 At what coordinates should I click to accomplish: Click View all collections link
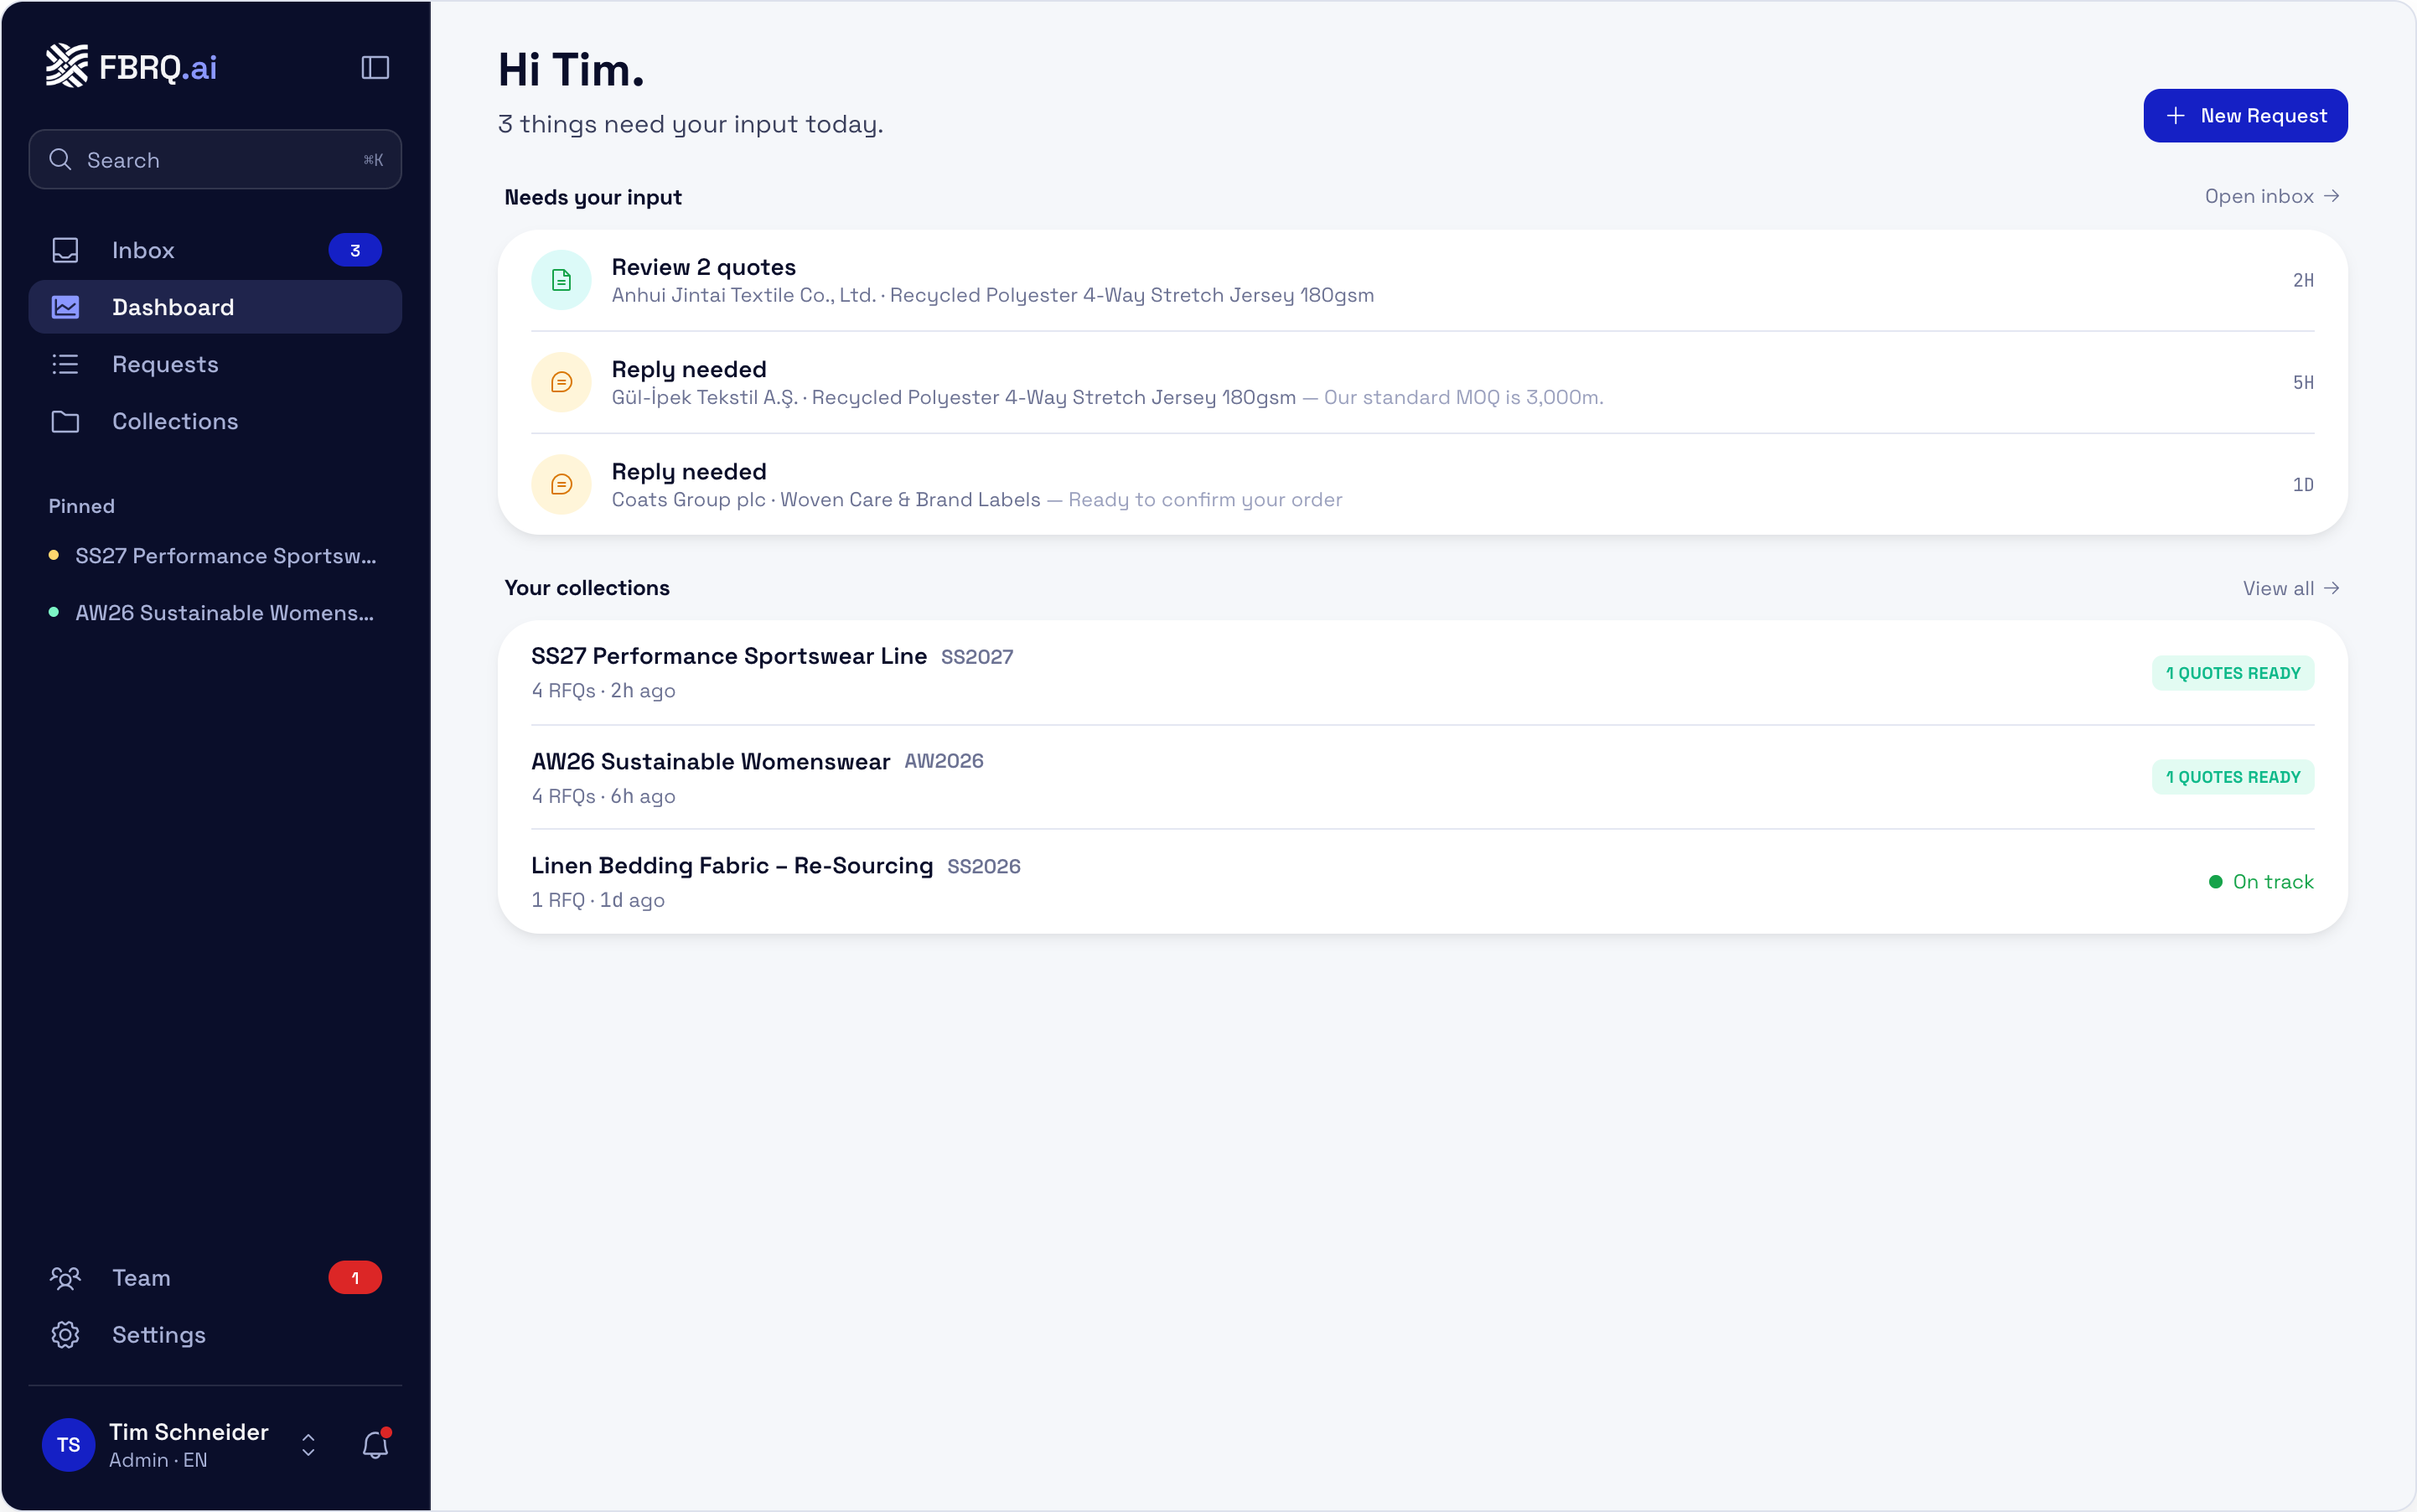tap(2290, 588)
